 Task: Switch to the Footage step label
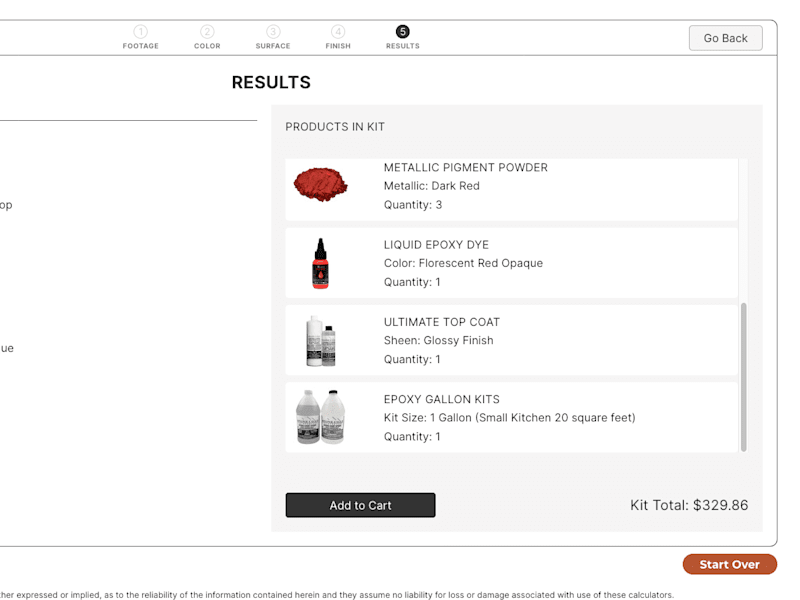pyautogui.click(x=140, y=46)
